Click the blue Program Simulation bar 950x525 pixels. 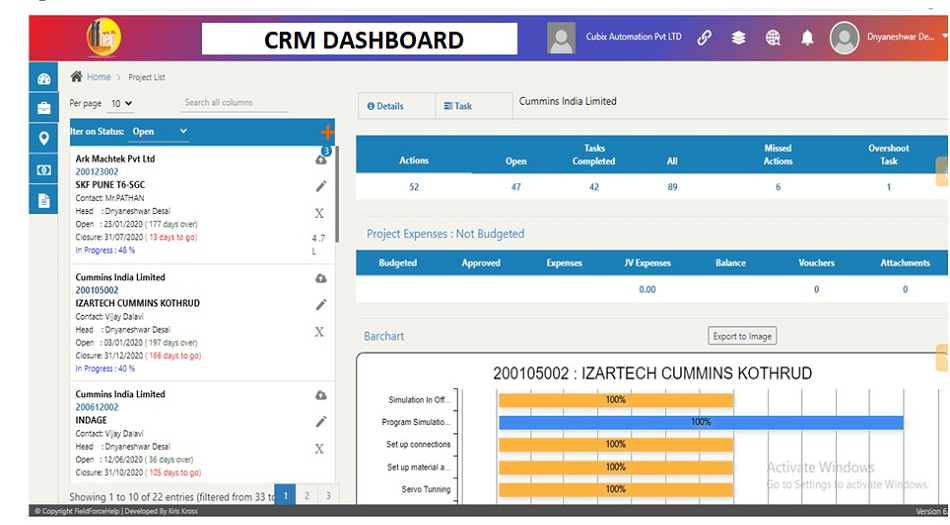(x=701, y=422)
